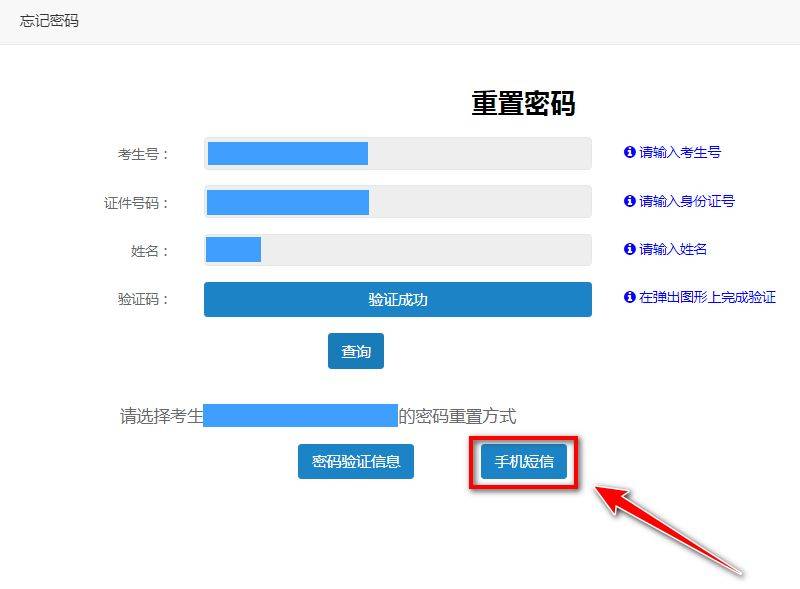Viewport: 800px width, 589px height.
Task: Choose 密码验证信息 reset method
Action: [x=356, y=461]
